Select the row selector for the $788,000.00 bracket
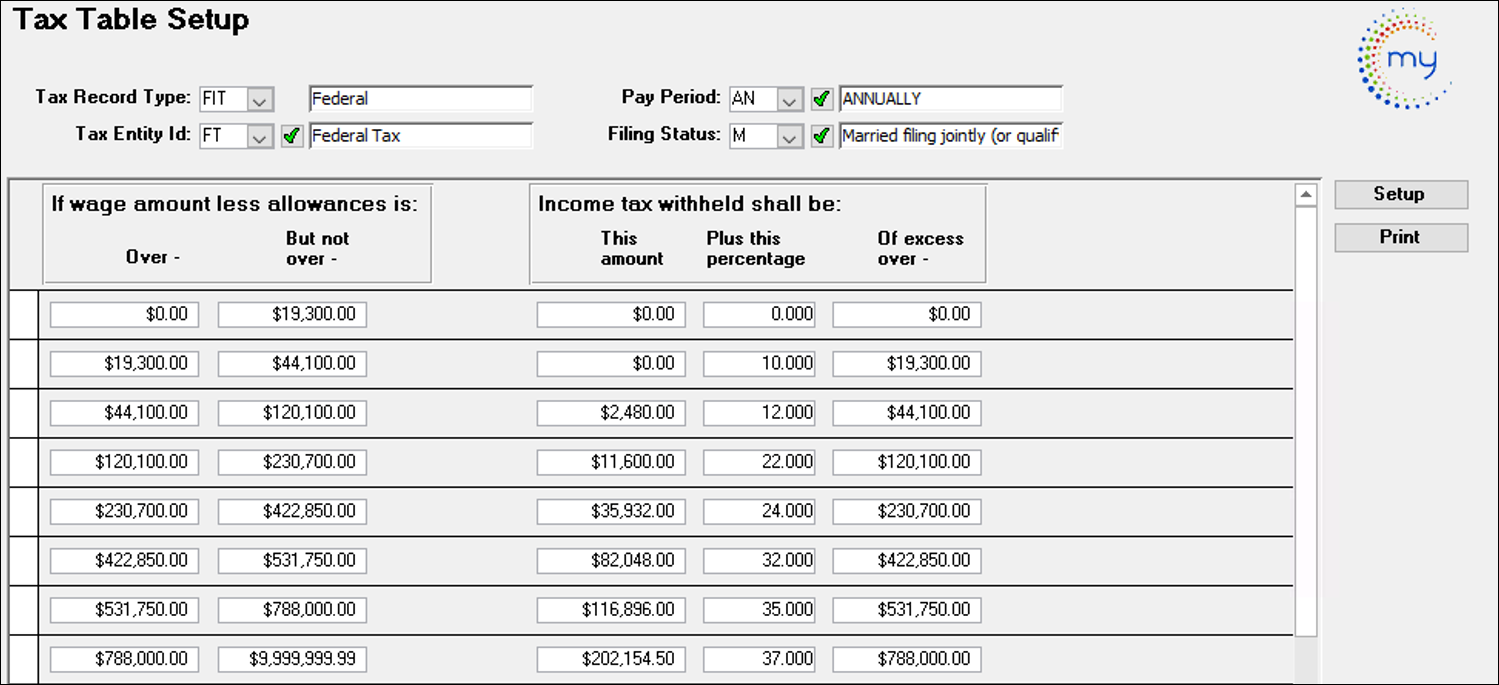Viewport: 1499px width, 685px height. [24, 660]
